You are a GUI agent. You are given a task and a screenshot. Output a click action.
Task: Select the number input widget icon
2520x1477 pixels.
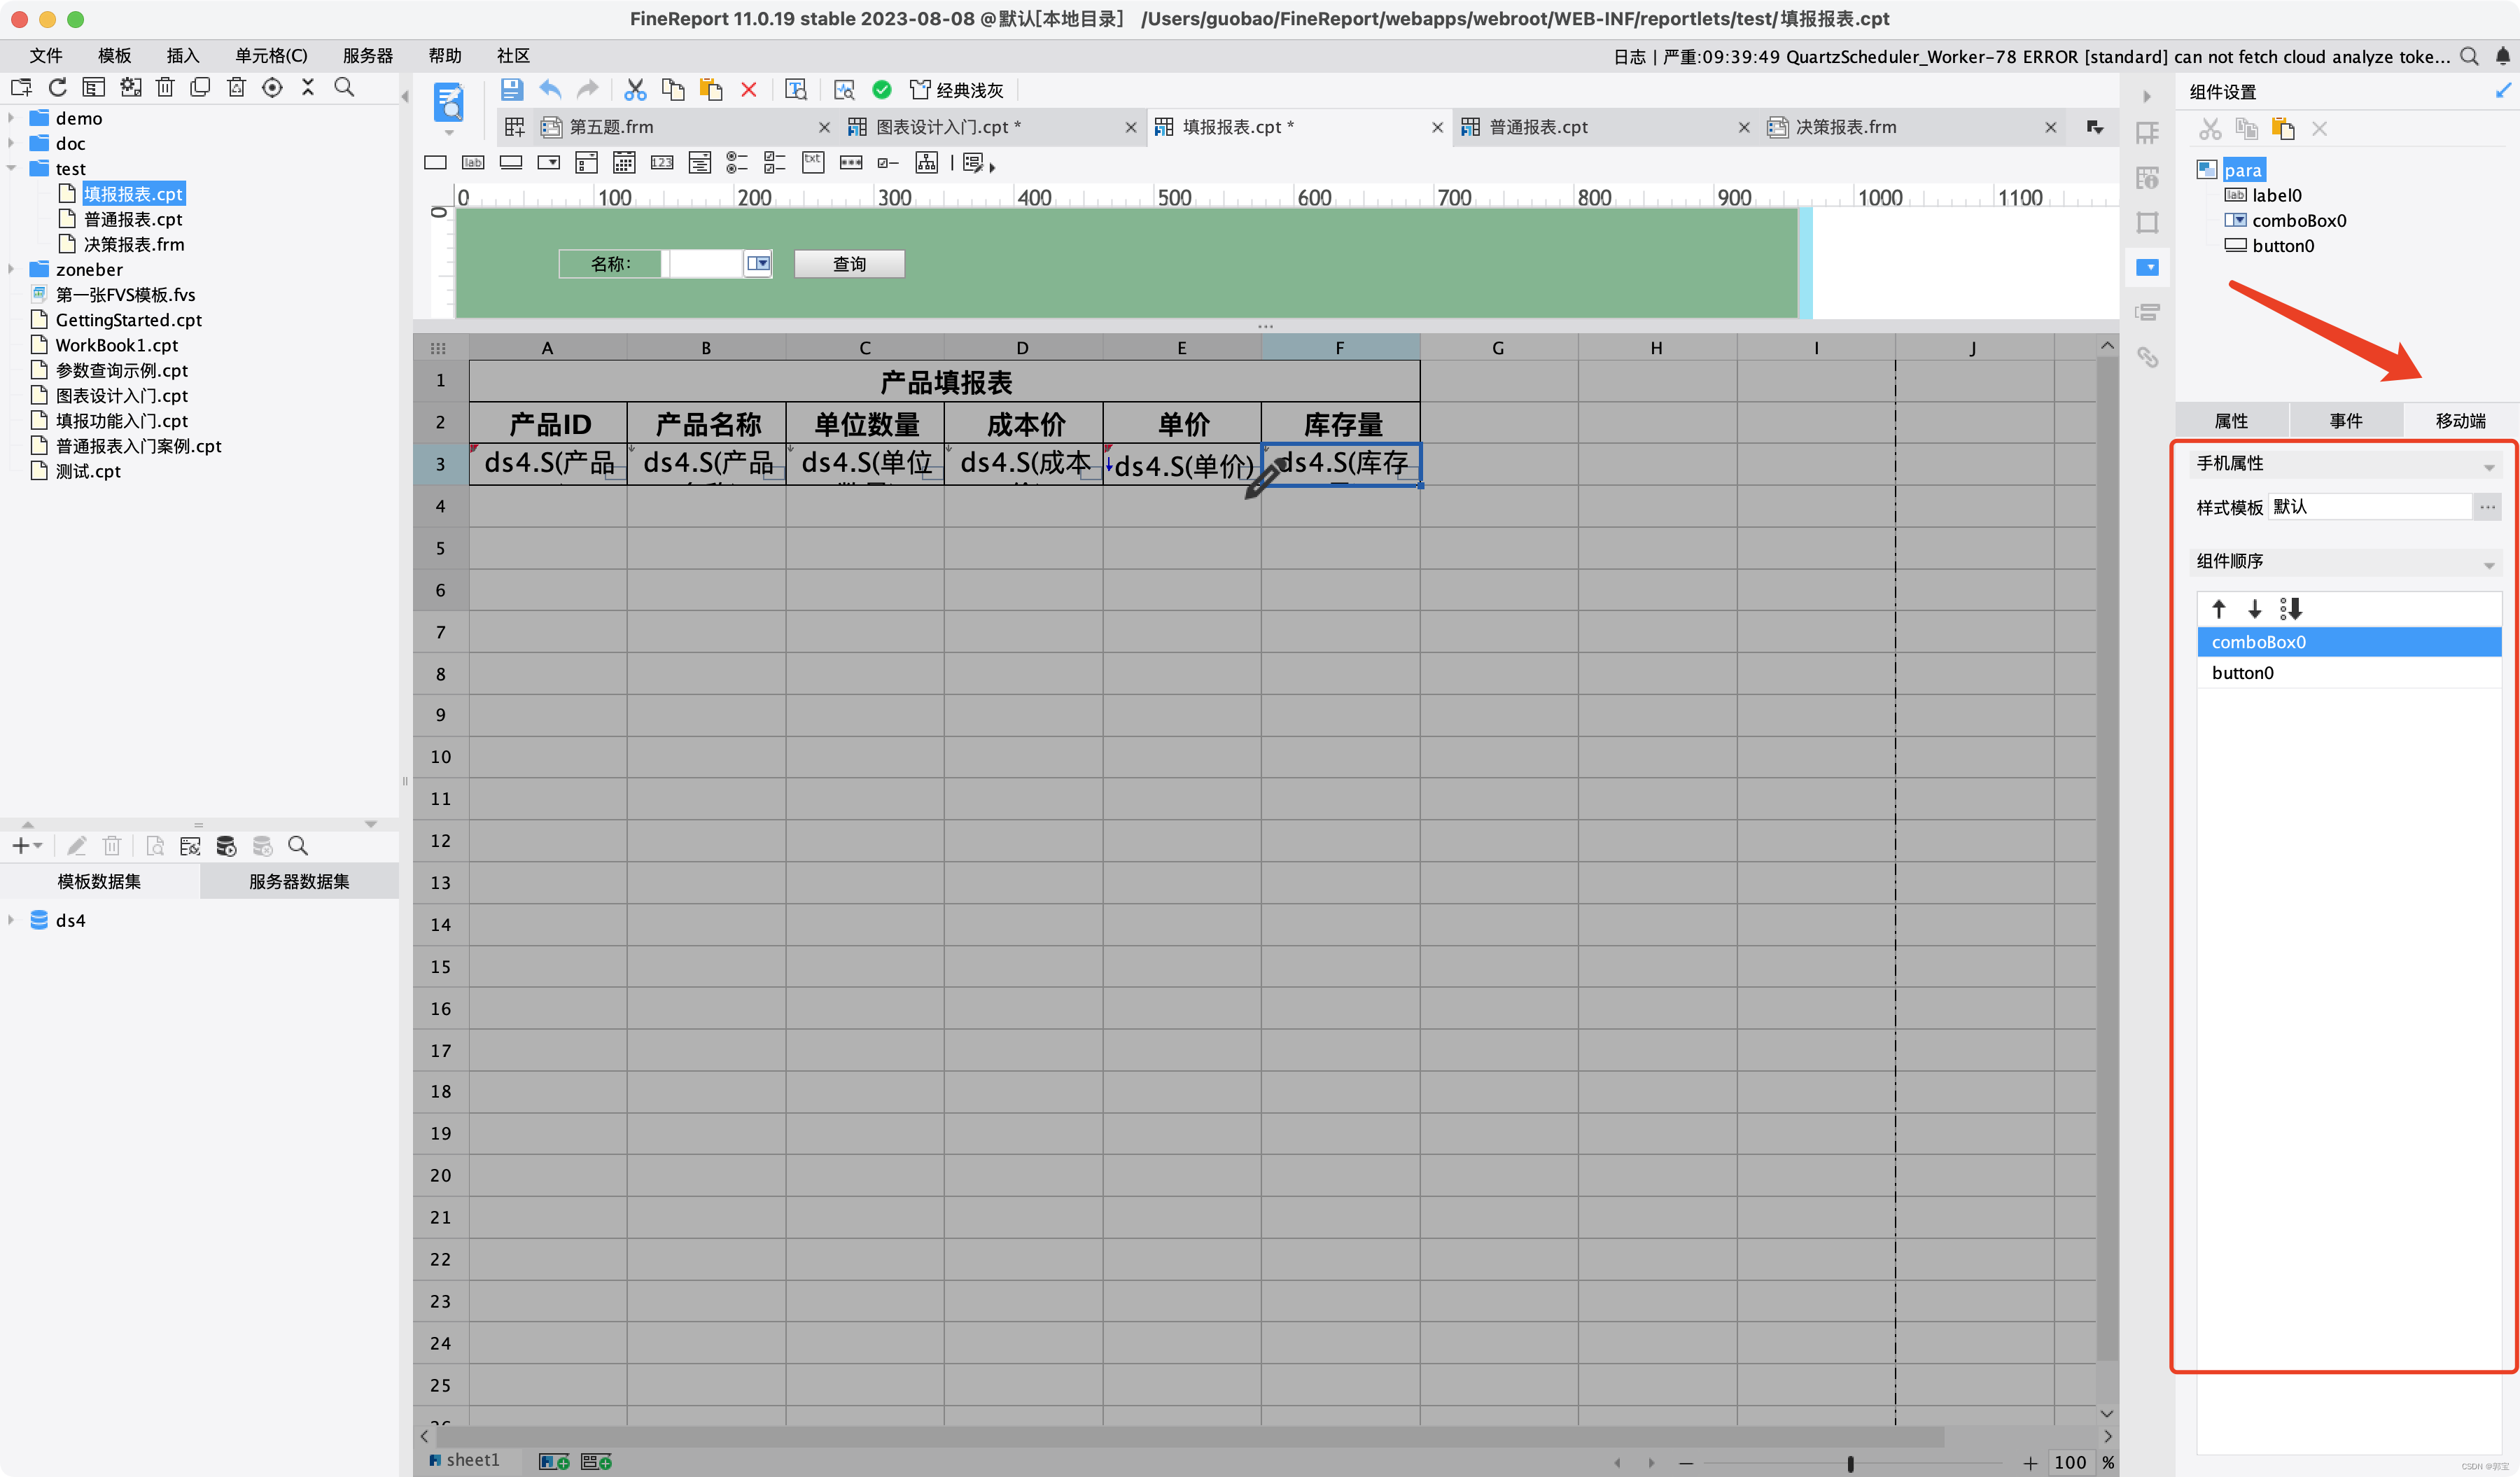662,163
